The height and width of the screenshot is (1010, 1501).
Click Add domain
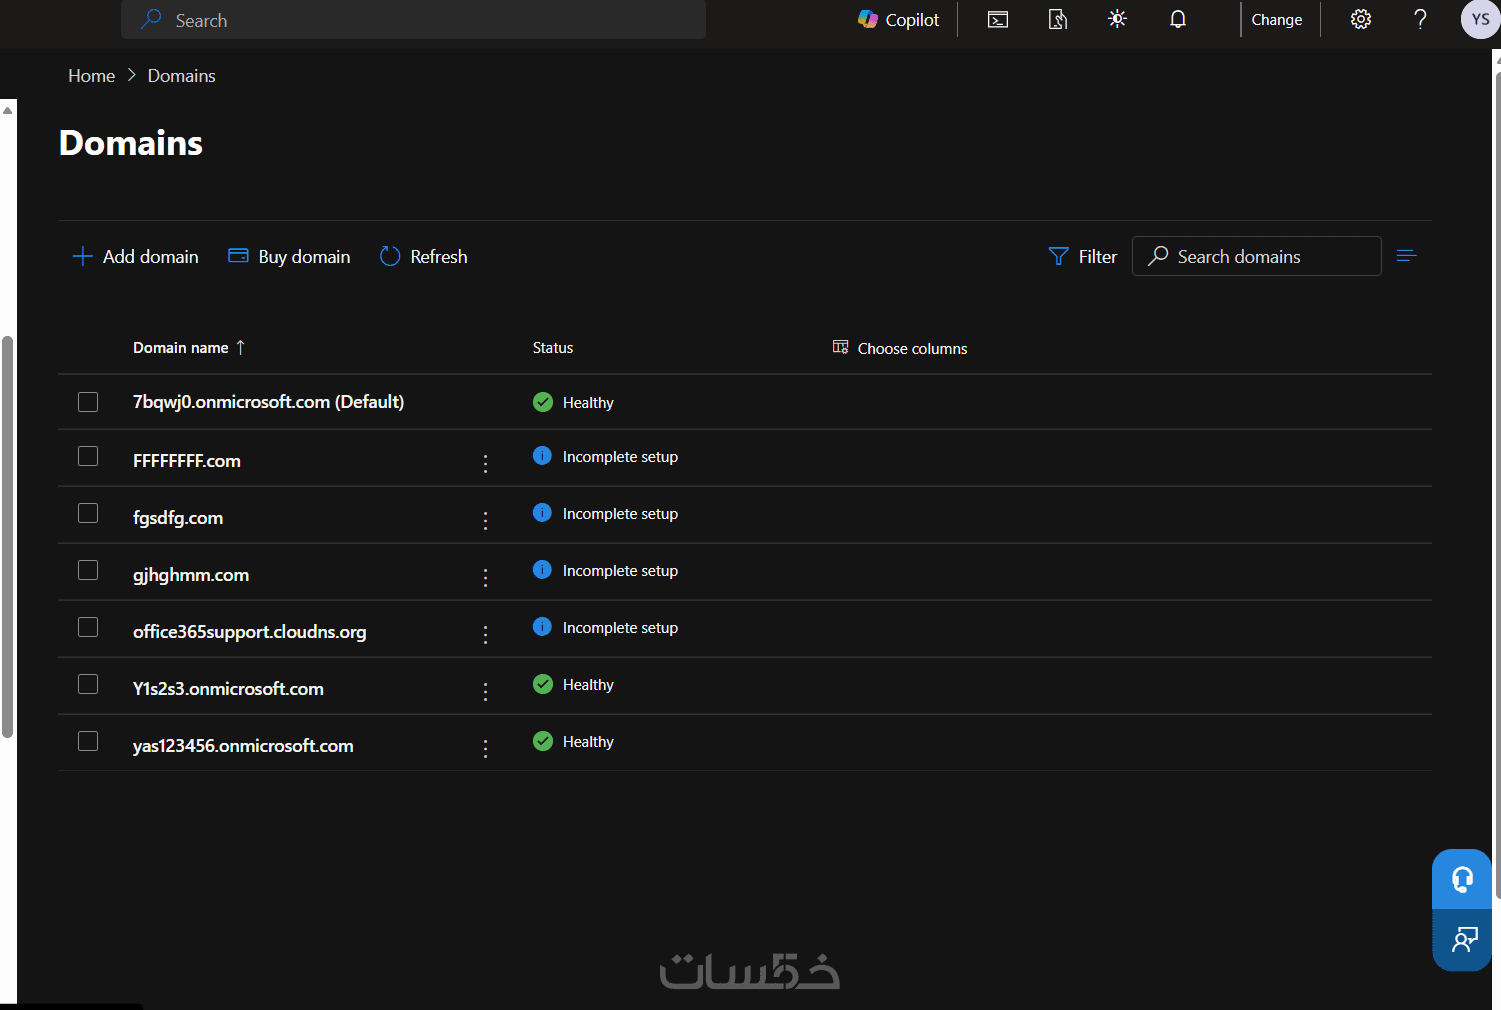tap(135, 257)
